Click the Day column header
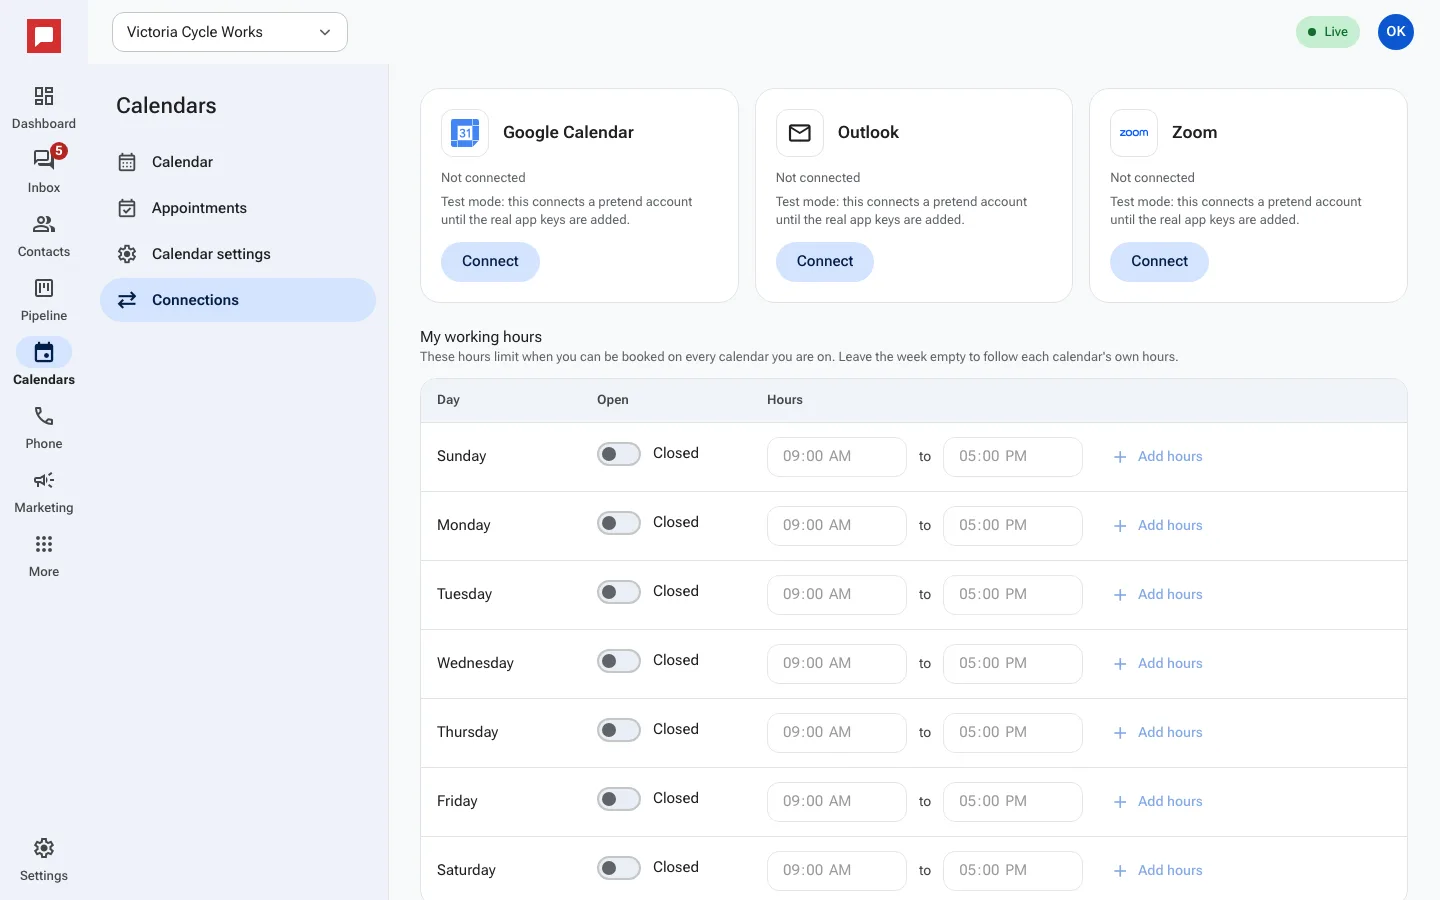The height and width of the screenshot is (900, 1440). pyautogui.click(x=448, y=400)
